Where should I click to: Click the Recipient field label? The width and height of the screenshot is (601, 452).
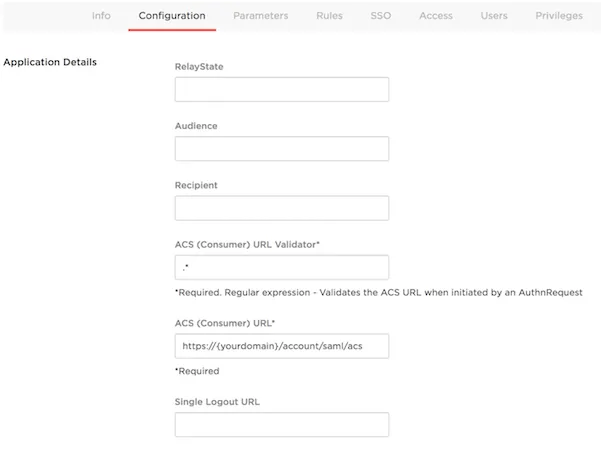point(196,185)
